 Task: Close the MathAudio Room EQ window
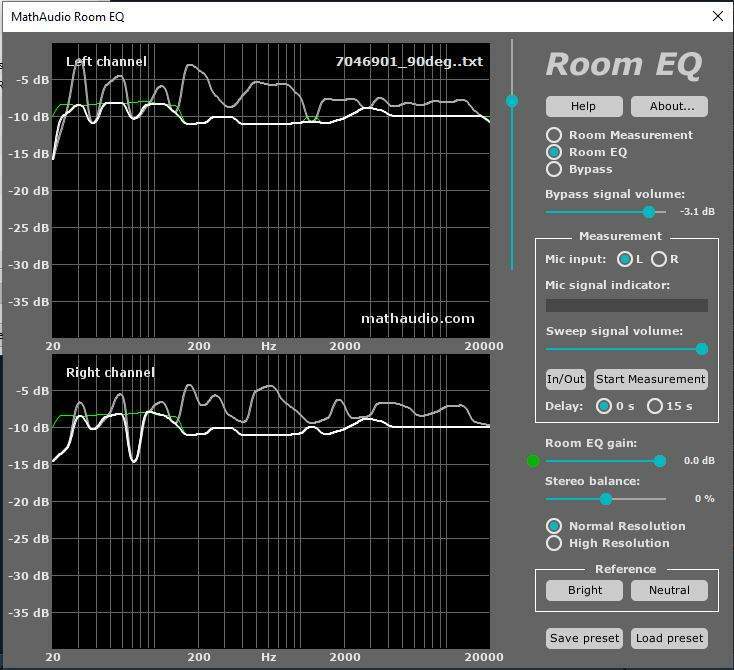point(718,16)
